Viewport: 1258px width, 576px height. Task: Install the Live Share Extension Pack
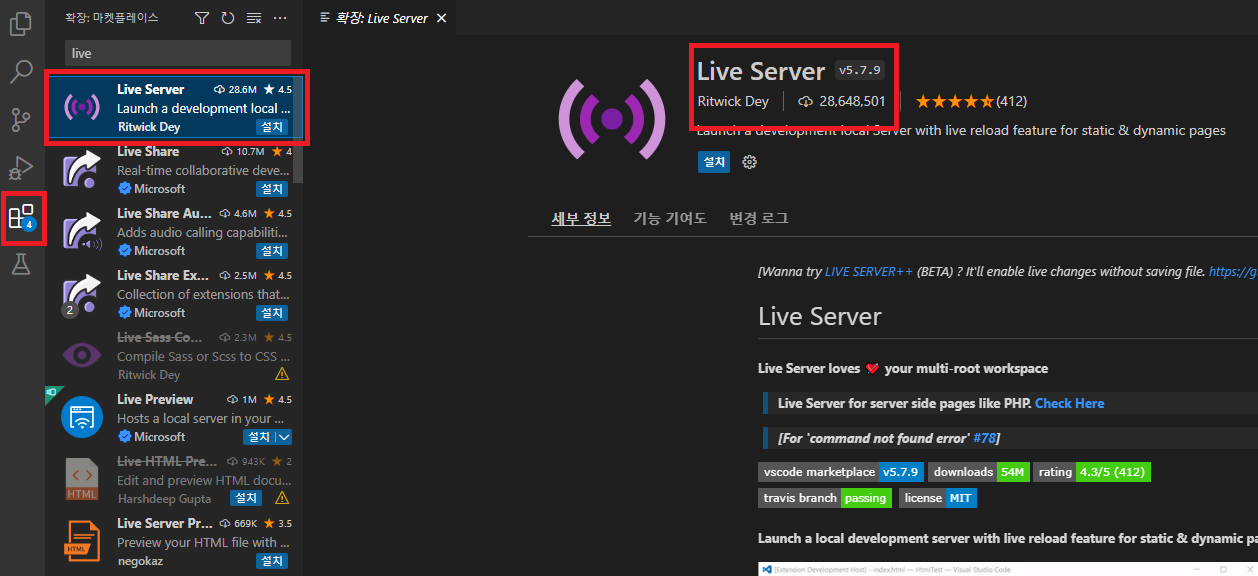pos(271,313)
